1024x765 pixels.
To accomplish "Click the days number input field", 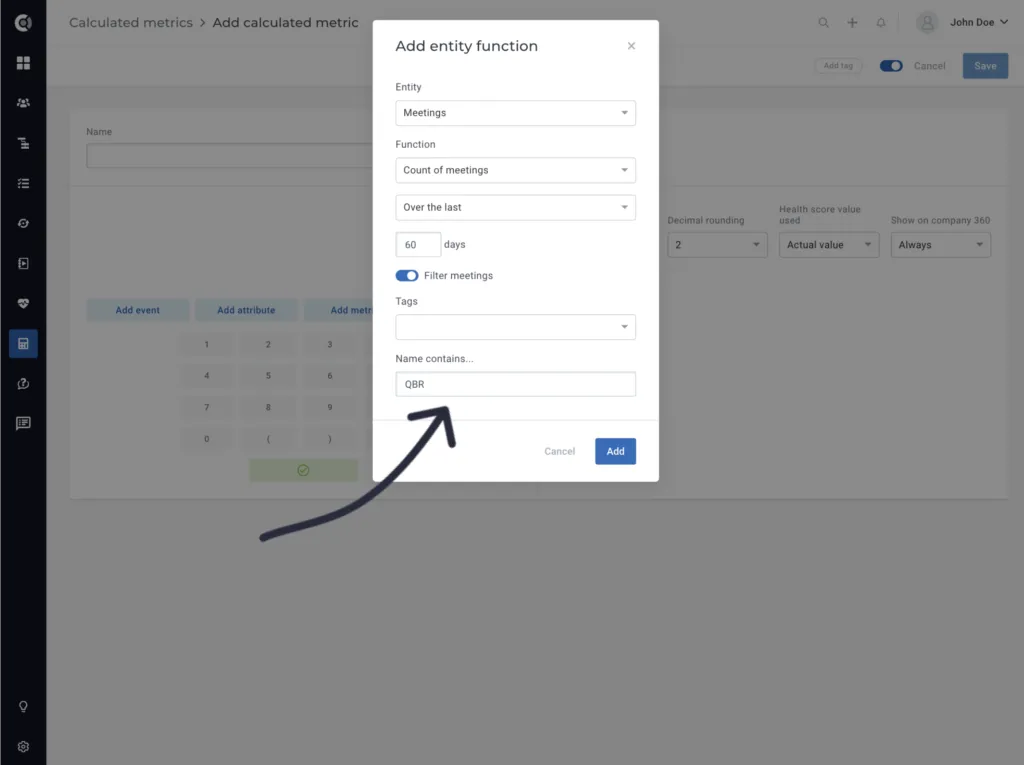I will (418, 244).
